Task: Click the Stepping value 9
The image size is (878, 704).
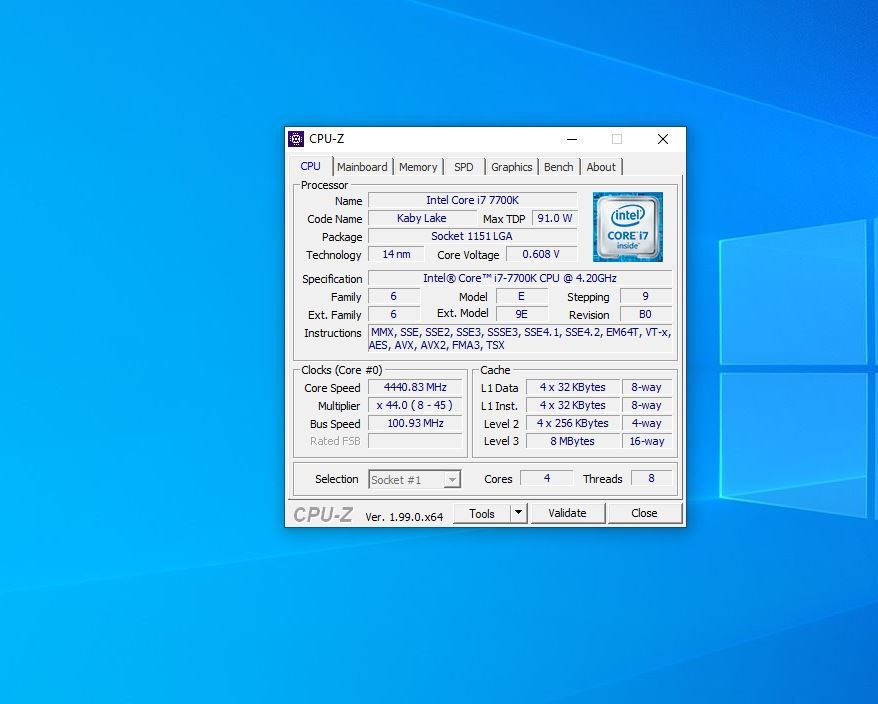Action: click(x=646, y=296)
